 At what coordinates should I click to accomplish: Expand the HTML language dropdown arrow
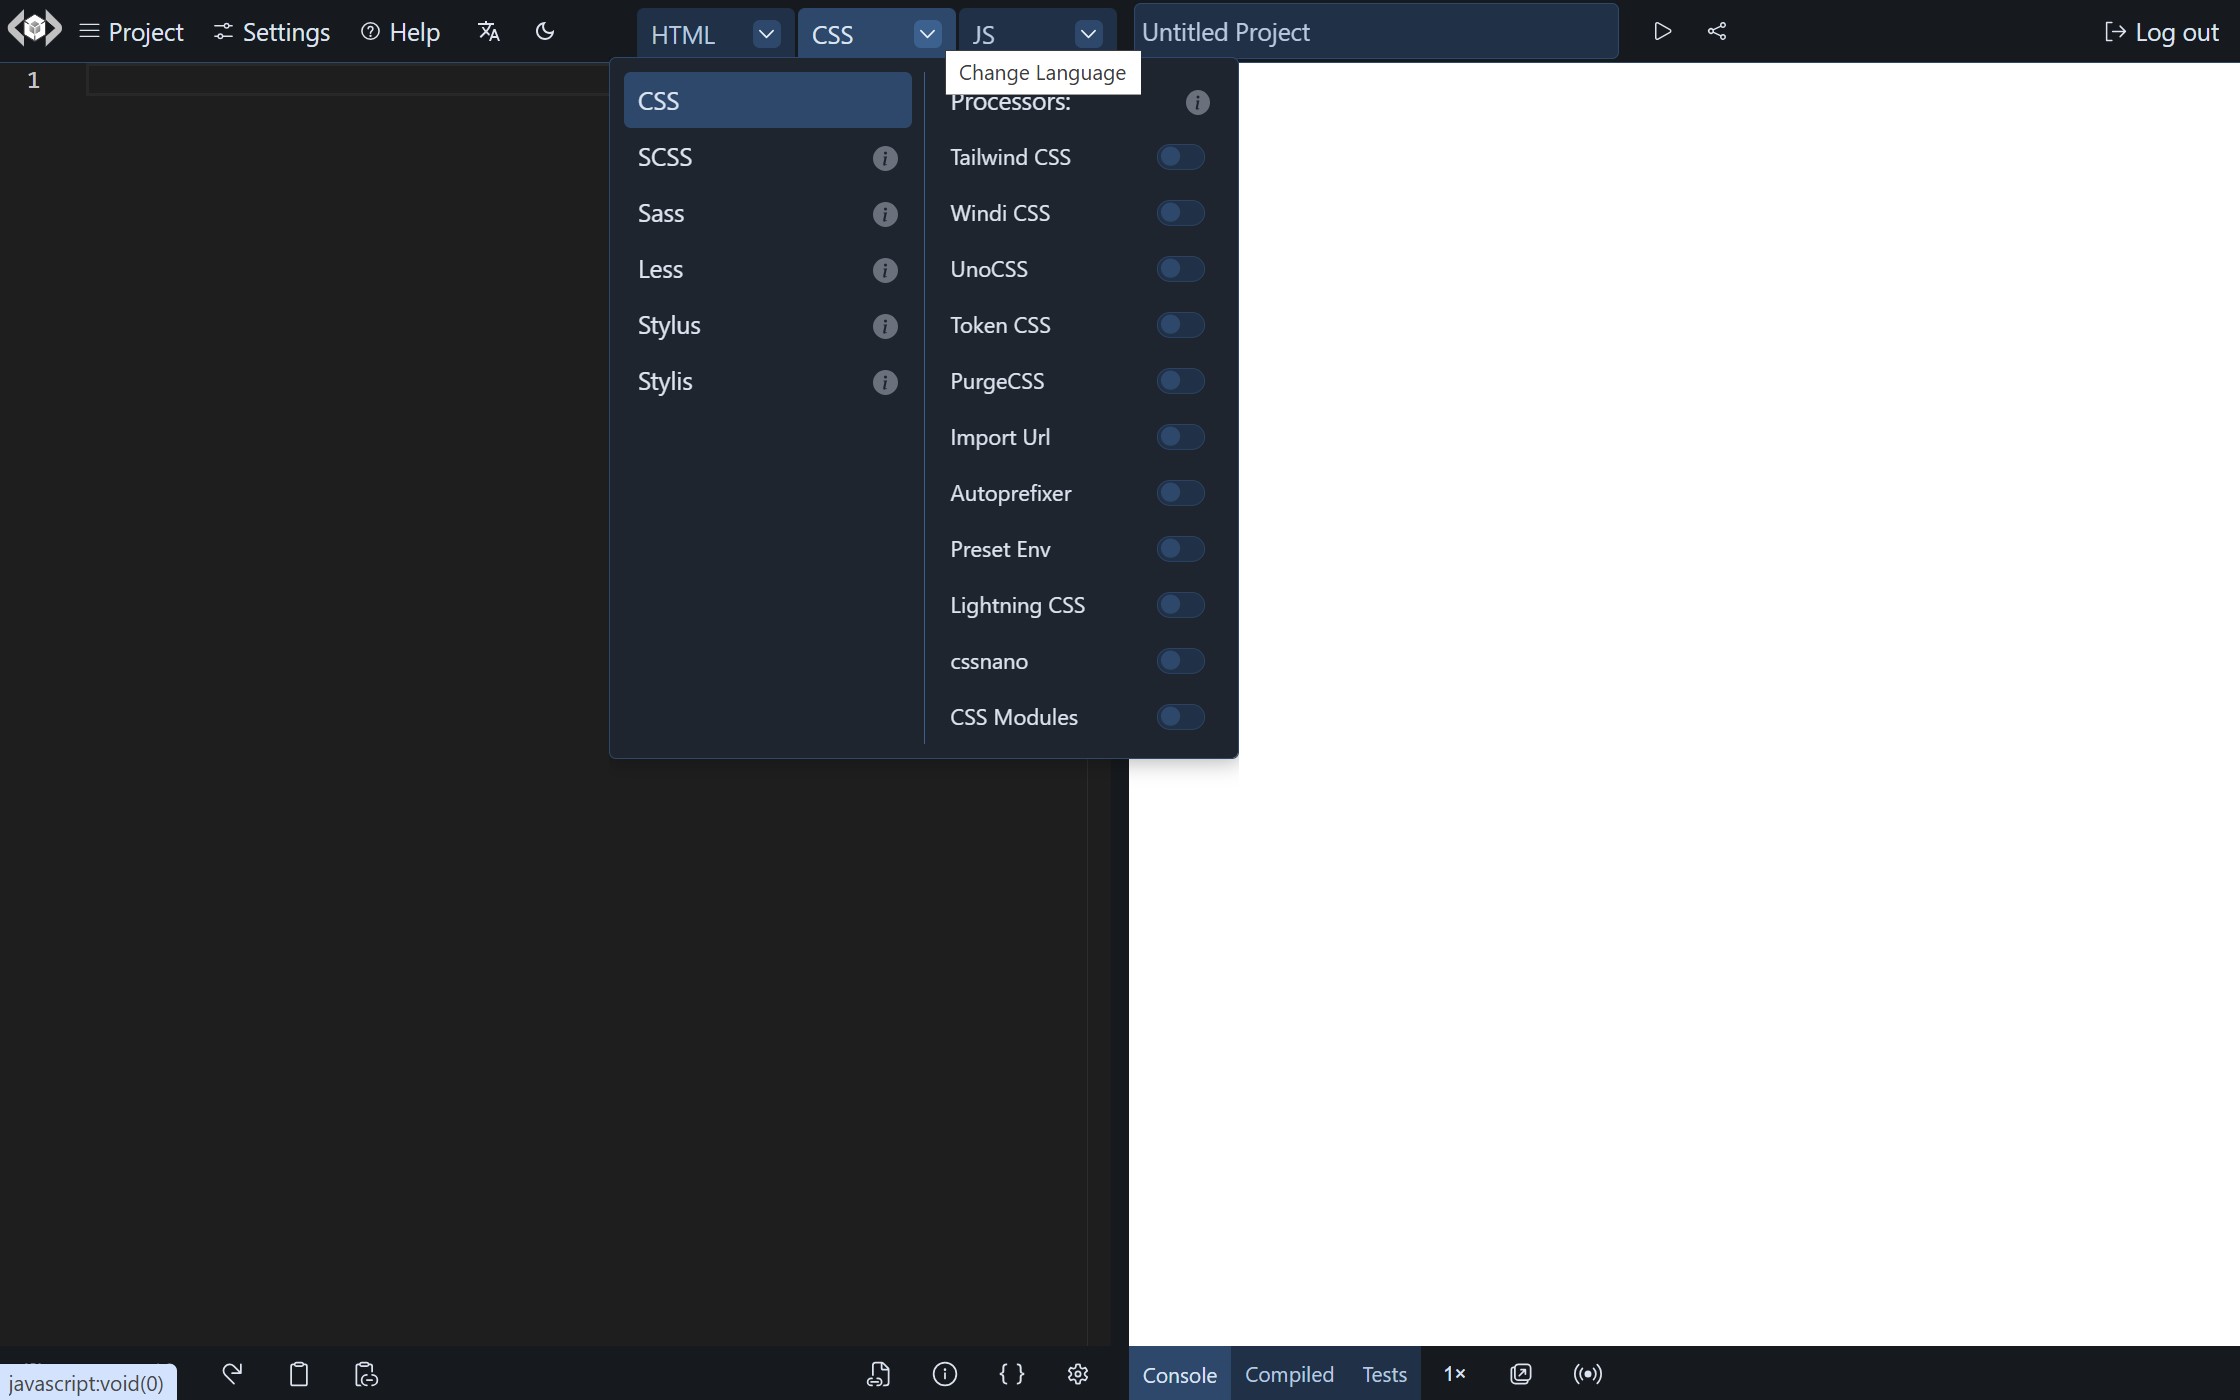coord(766,34)
